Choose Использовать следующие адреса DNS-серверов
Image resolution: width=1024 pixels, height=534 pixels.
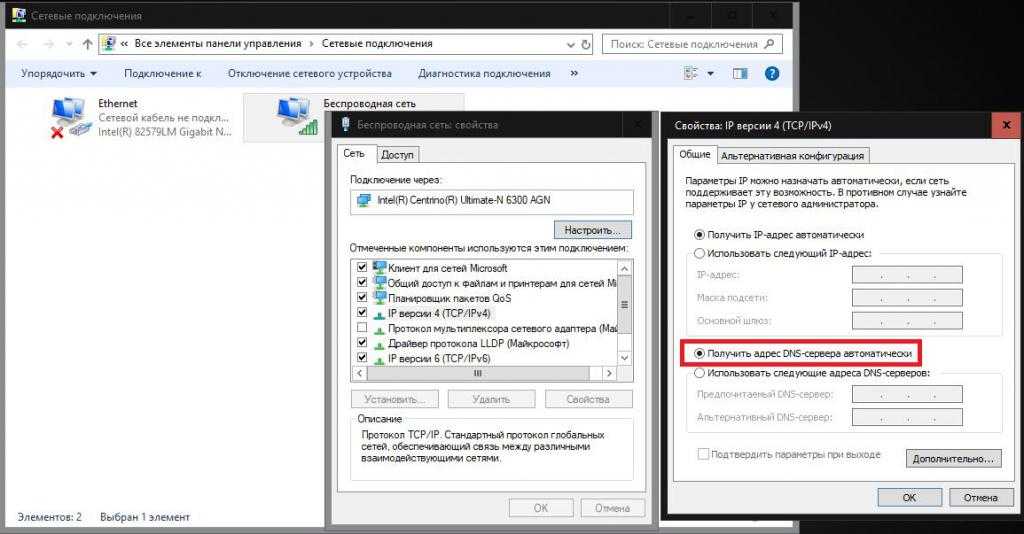tap(699, 373)
